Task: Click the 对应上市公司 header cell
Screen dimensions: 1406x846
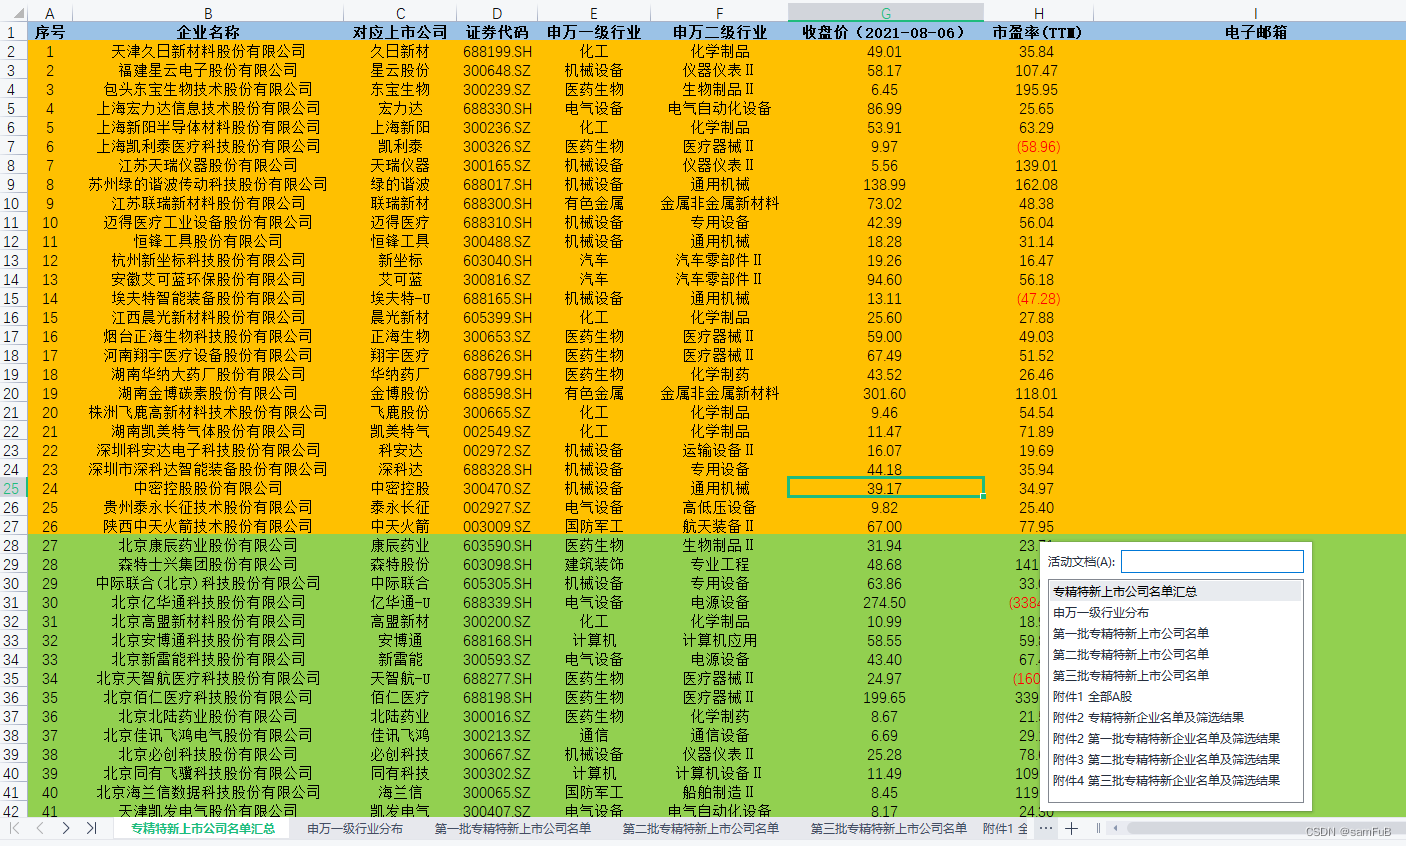Action: pyautogui.click(x=400, y=32)
